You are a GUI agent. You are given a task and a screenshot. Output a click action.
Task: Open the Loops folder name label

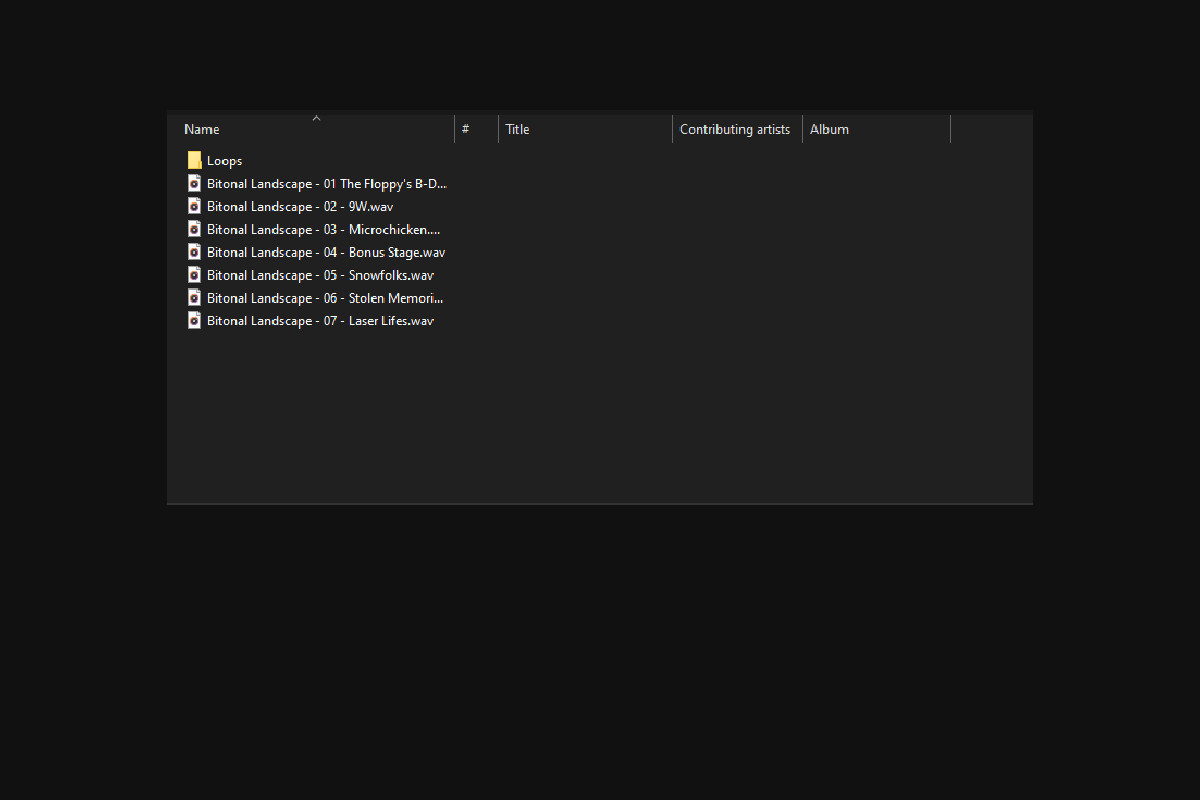point(224,160)
